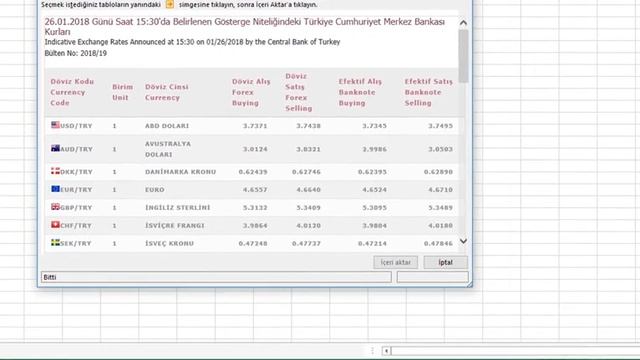Click the Döviz Kodu Currency Code header
640x360 pixels.
tap(72, 92)
